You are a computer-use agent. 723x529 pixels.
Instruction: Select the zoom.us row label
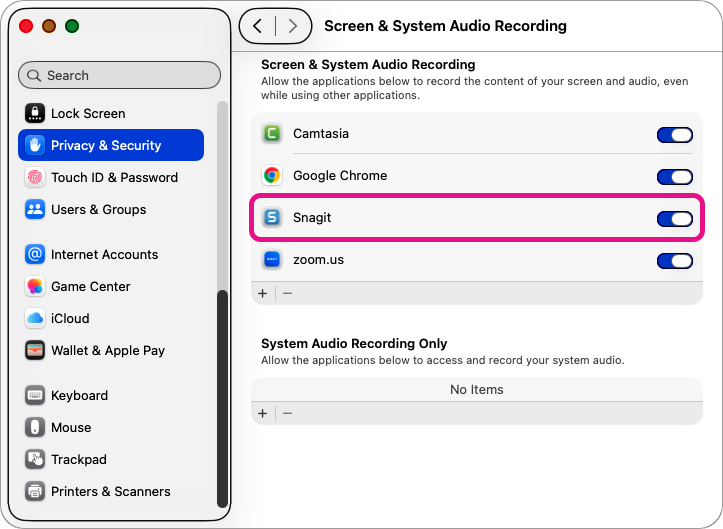click(319, 260)
